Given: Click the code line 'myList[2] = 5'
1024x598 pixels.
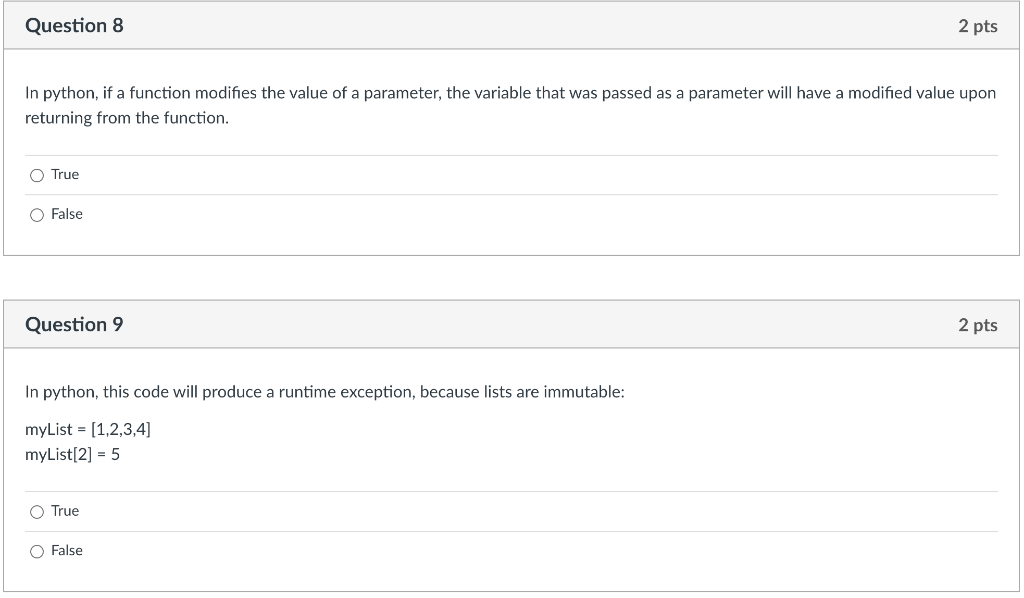Looking at the screenshot, I should point(72,454).
